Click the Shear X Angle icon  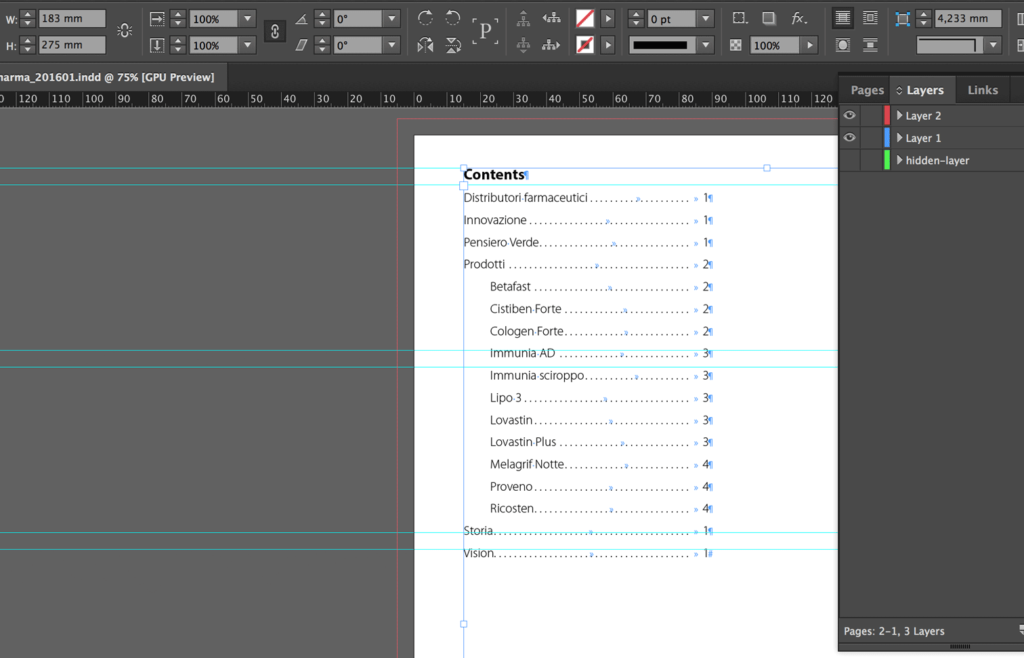[x=301, y=45]
